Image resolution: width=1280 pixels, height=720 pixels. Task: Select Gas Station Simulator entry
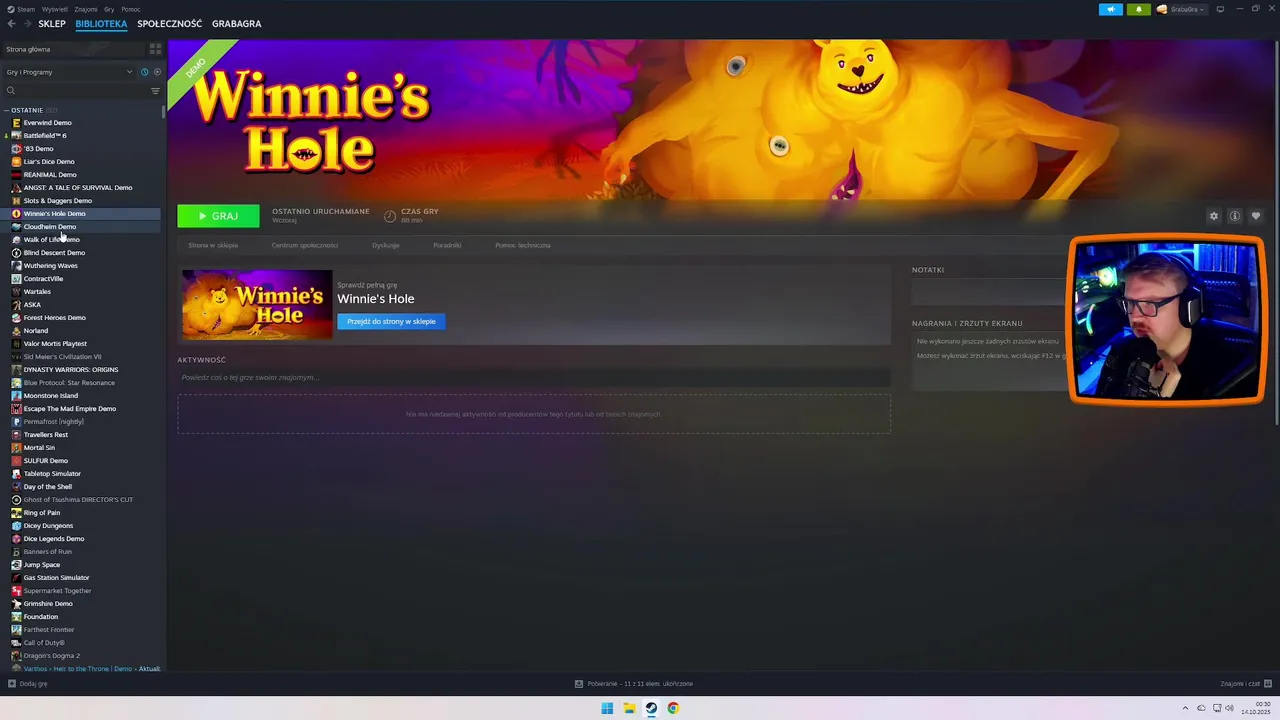56,578
